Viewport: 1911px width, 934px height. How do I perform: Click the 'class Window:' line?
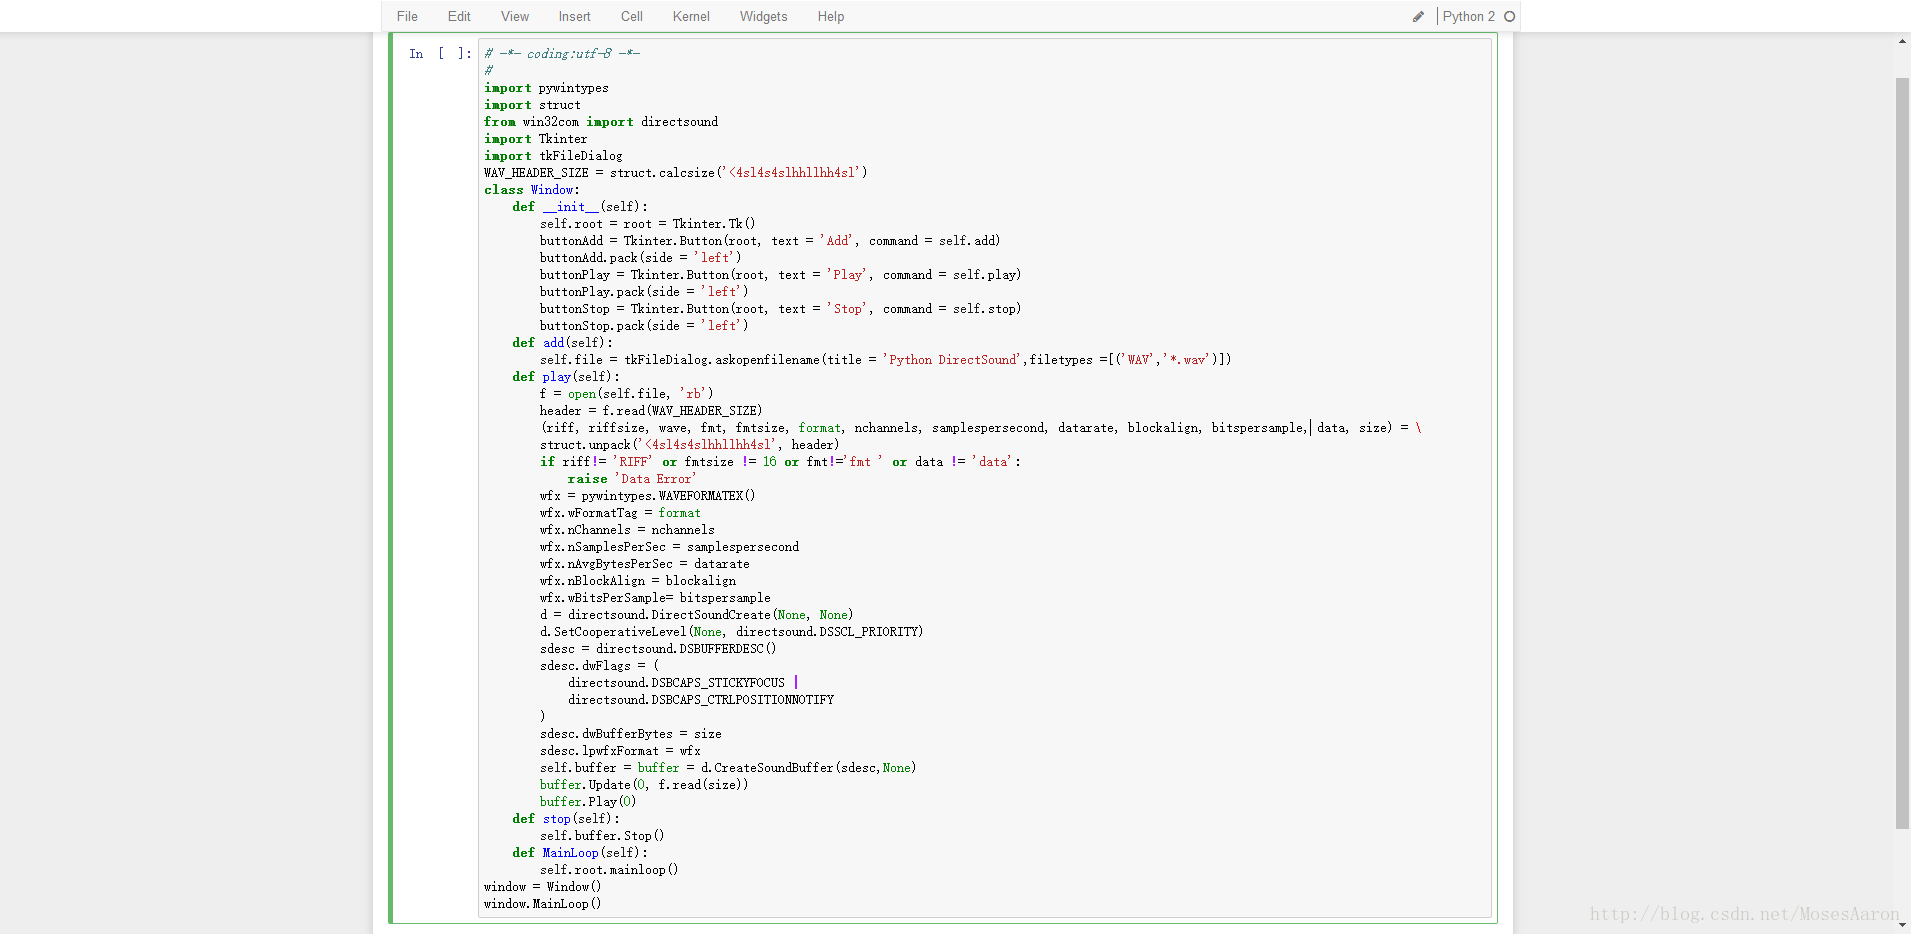532,190
